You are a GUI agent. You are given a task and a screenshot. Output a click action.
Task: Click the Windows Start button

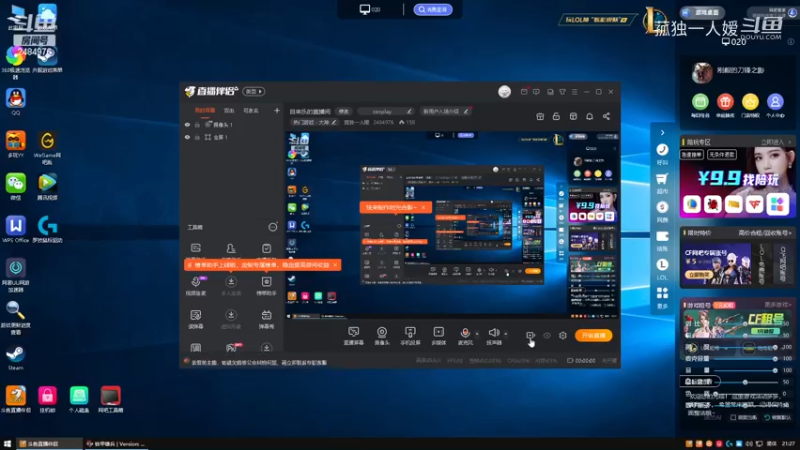7,444
